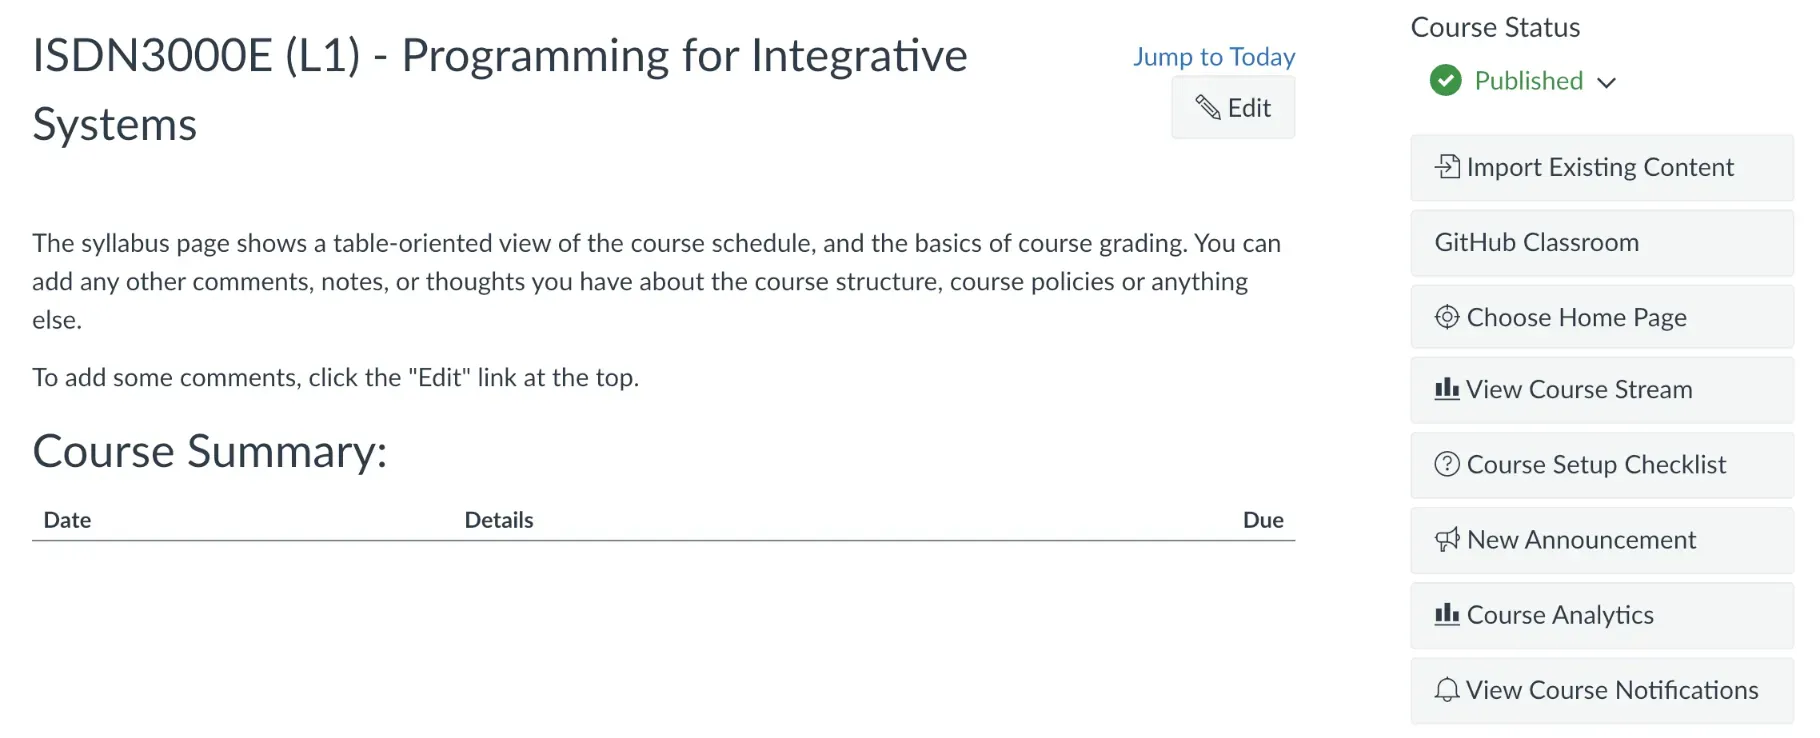Screen dimensions: 1820x738
Task: Click the Due column header
Action: coord(1264,519)
